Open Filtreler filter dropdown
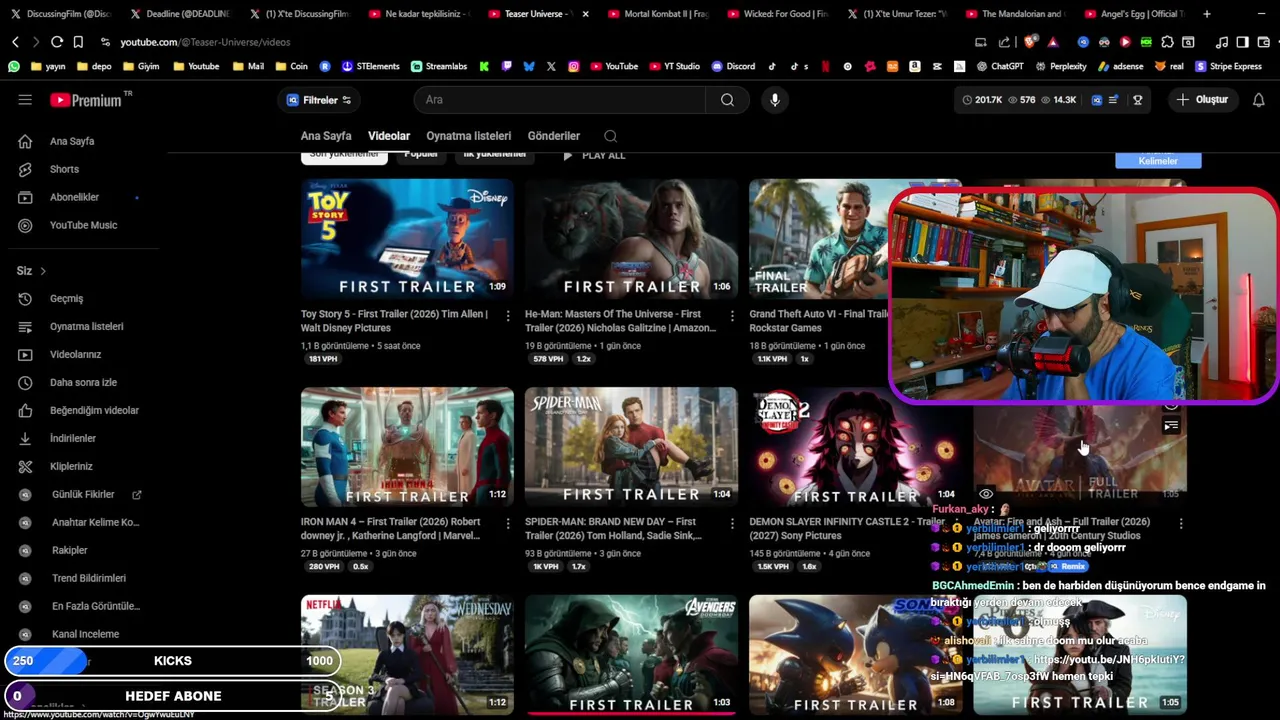This screenshot has height=720, width=1280. (319, 100)
